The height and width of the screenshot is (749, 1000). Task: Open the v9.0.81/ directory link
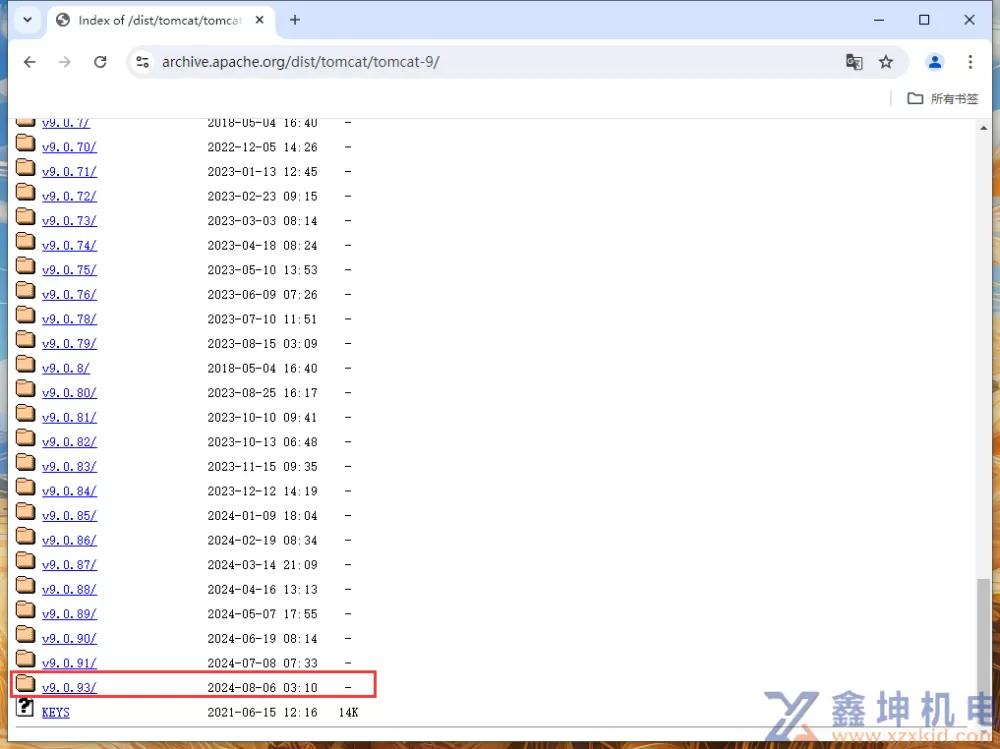tap(69, 418)
